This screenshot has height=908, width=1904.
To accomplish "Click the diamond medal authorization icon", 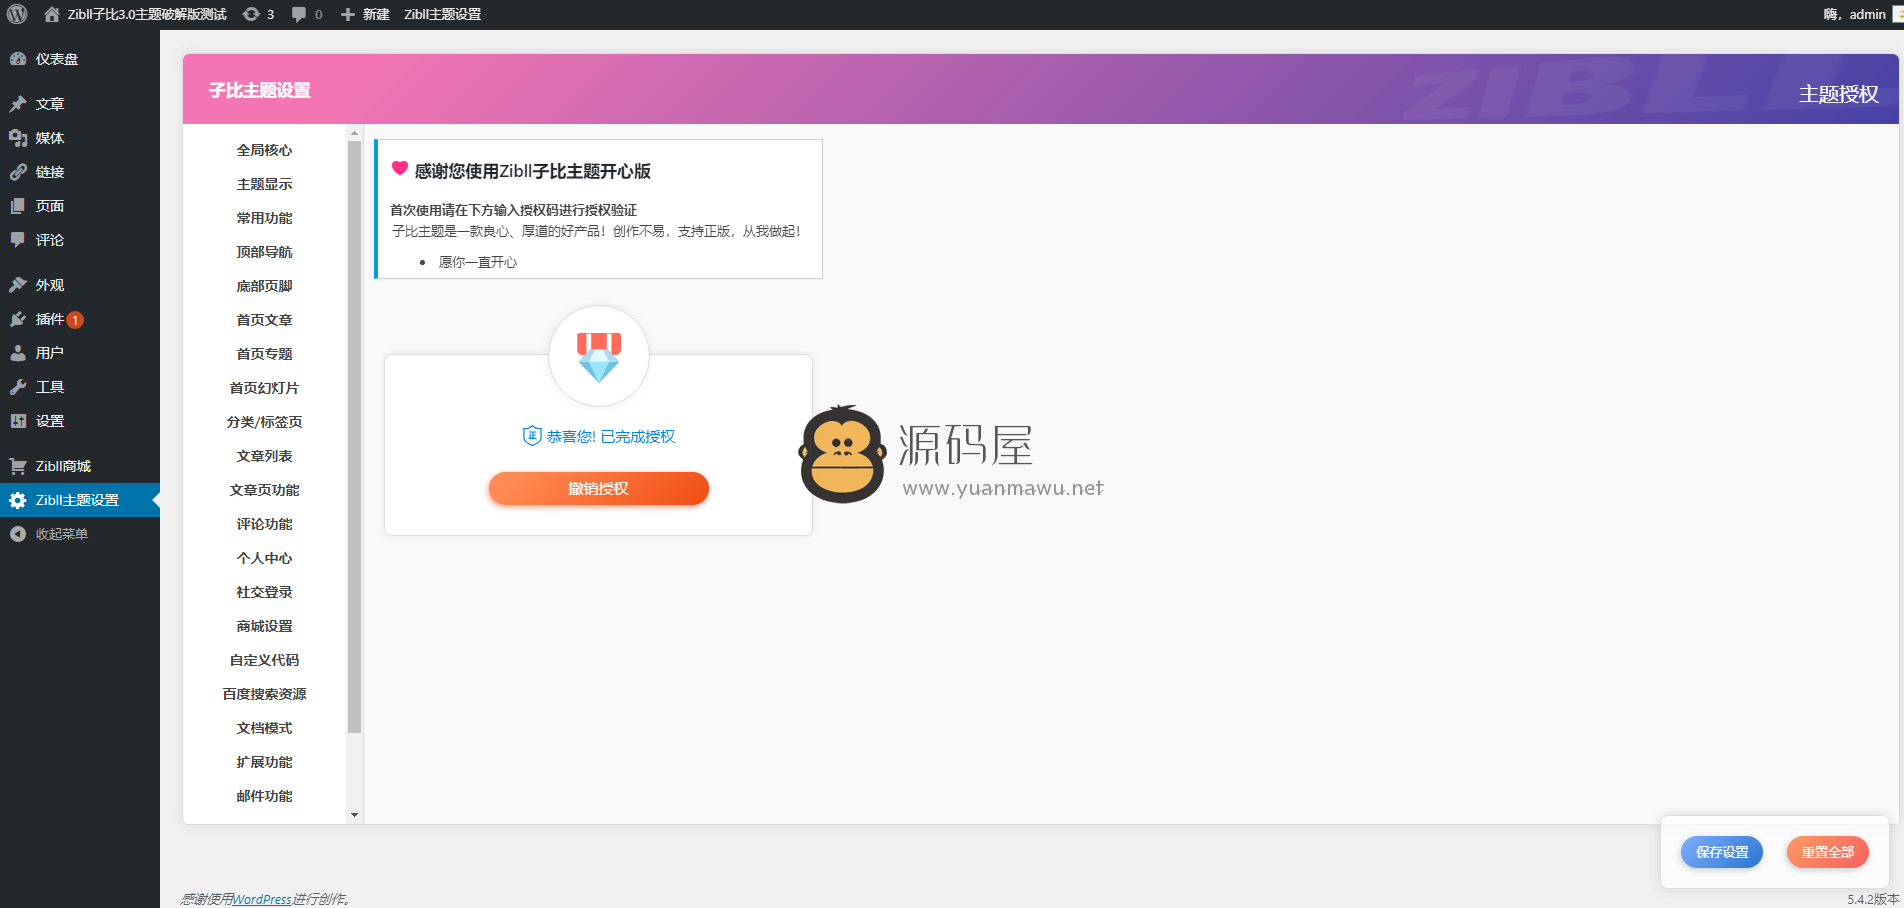I will 599,357.
